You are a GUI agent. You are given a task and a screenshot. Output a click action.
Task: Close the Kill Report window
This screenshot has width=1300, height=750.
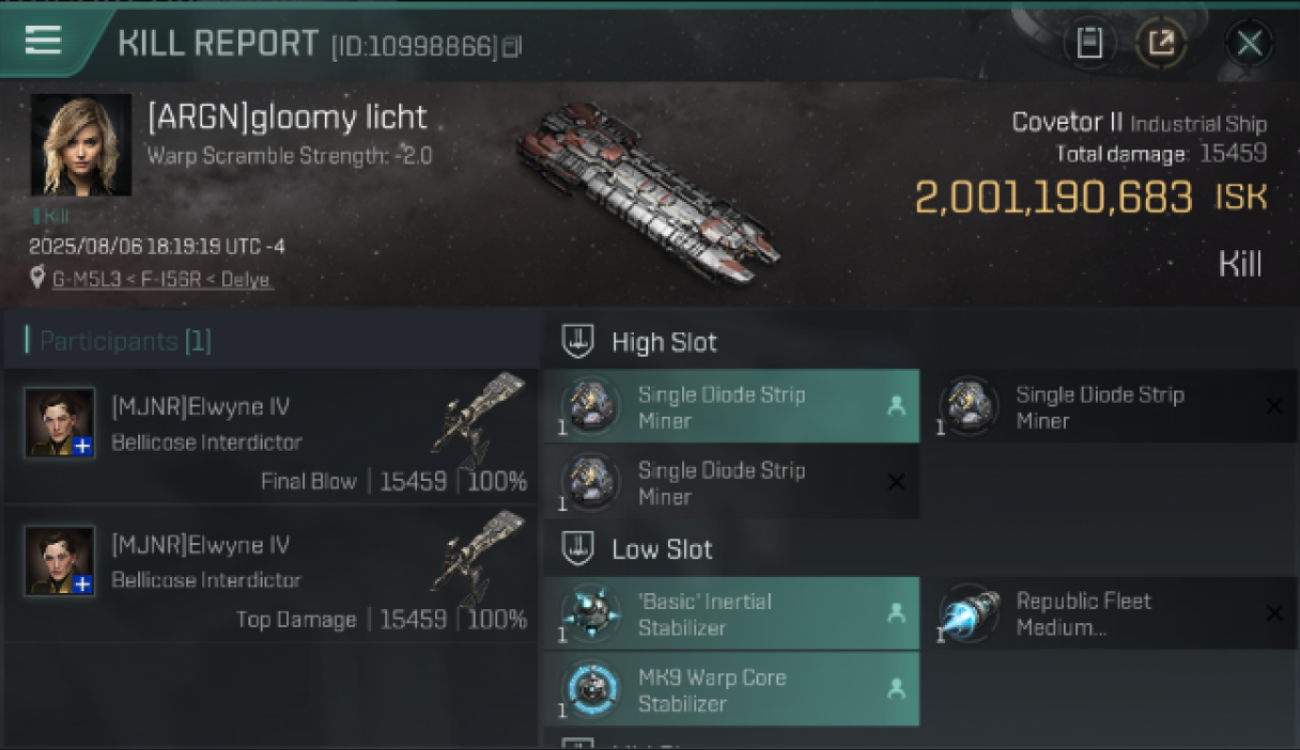click(x=1249, y=43)
